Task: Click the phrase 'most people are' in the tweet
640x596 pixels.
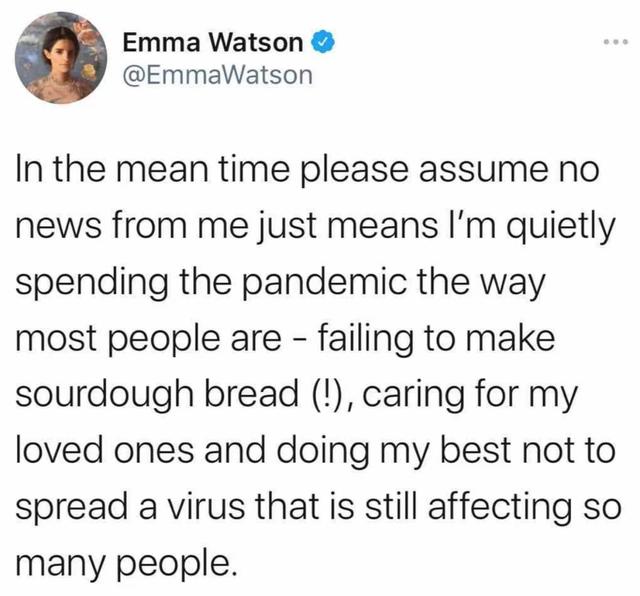Action: (148, 339)
